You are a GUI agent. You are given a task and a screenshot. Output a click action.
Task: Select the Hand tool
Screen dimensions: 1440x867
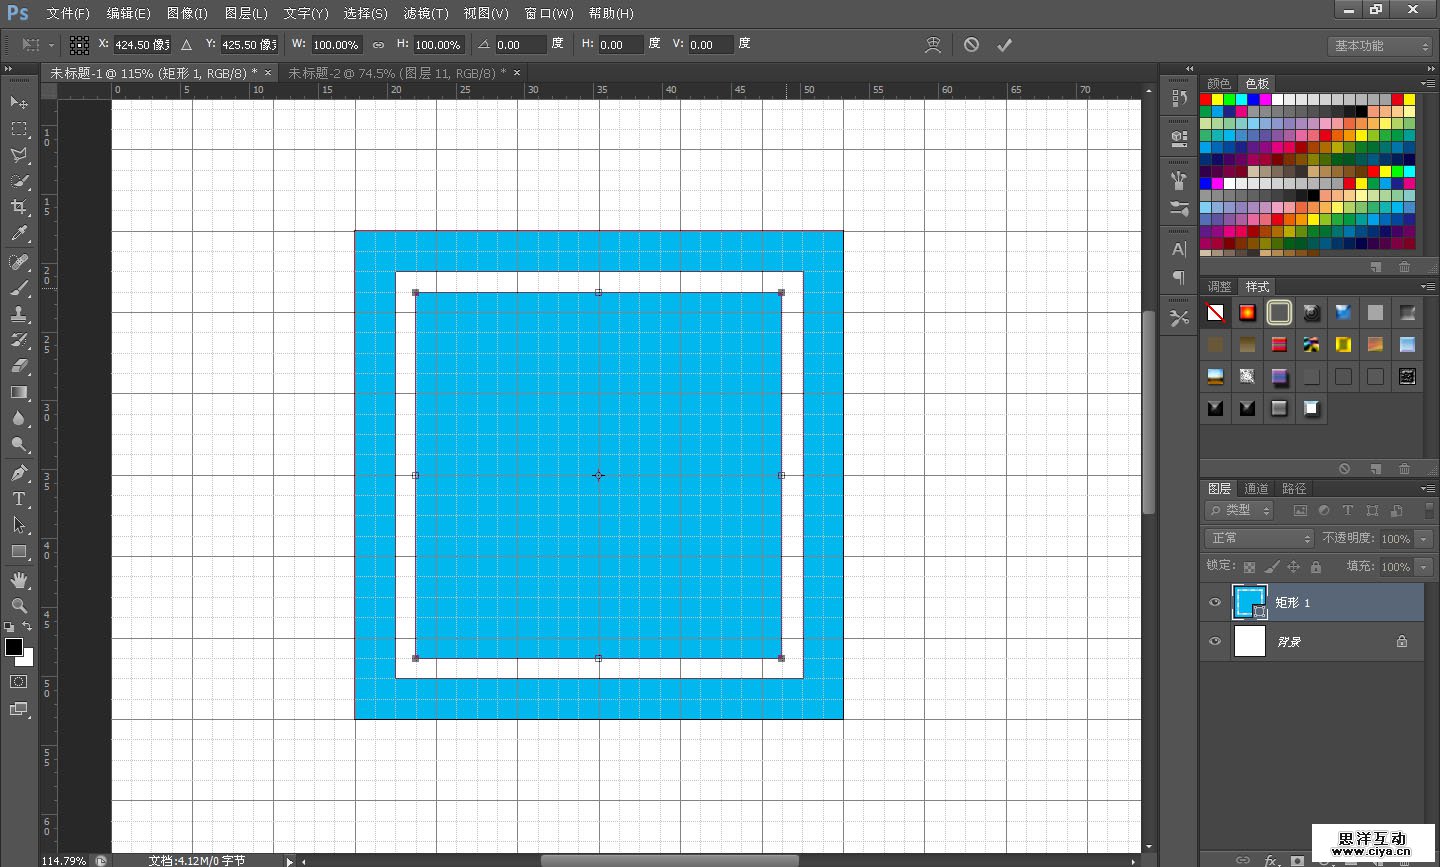point(19,580)
